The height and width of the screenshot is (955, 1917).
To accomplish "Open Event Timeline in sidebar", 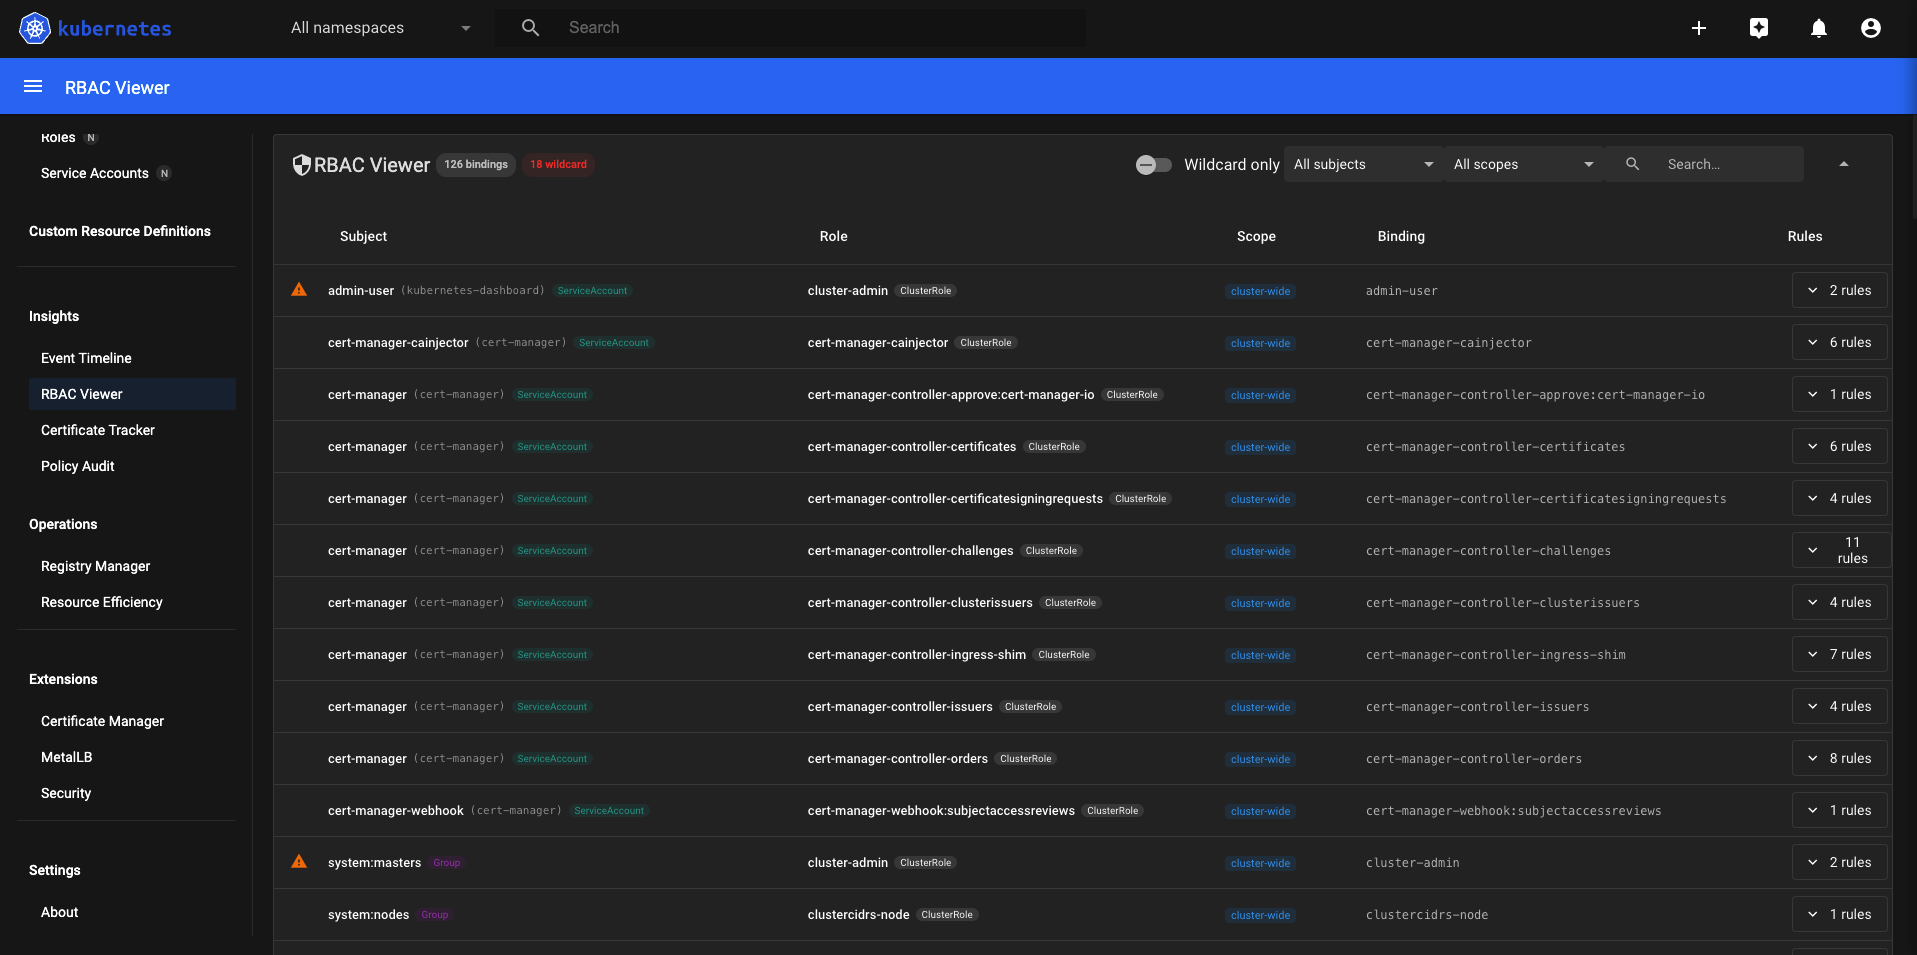I will click(x=86, y=358).
